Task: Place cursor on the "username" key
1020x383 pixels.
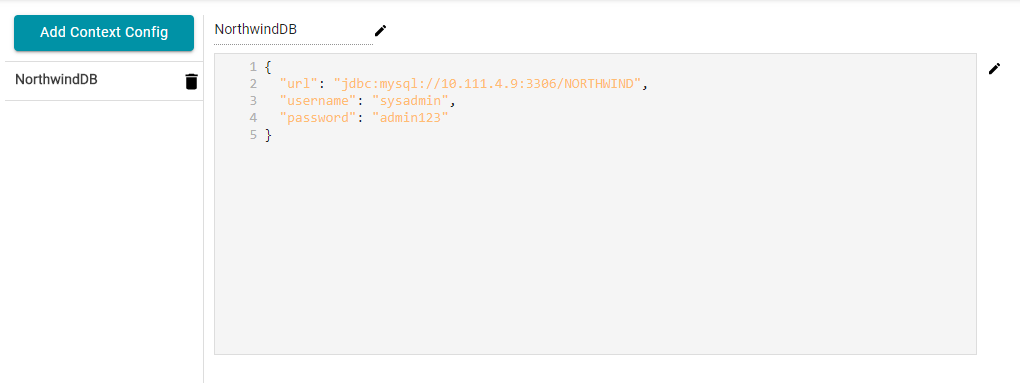Action: [318, 101]
